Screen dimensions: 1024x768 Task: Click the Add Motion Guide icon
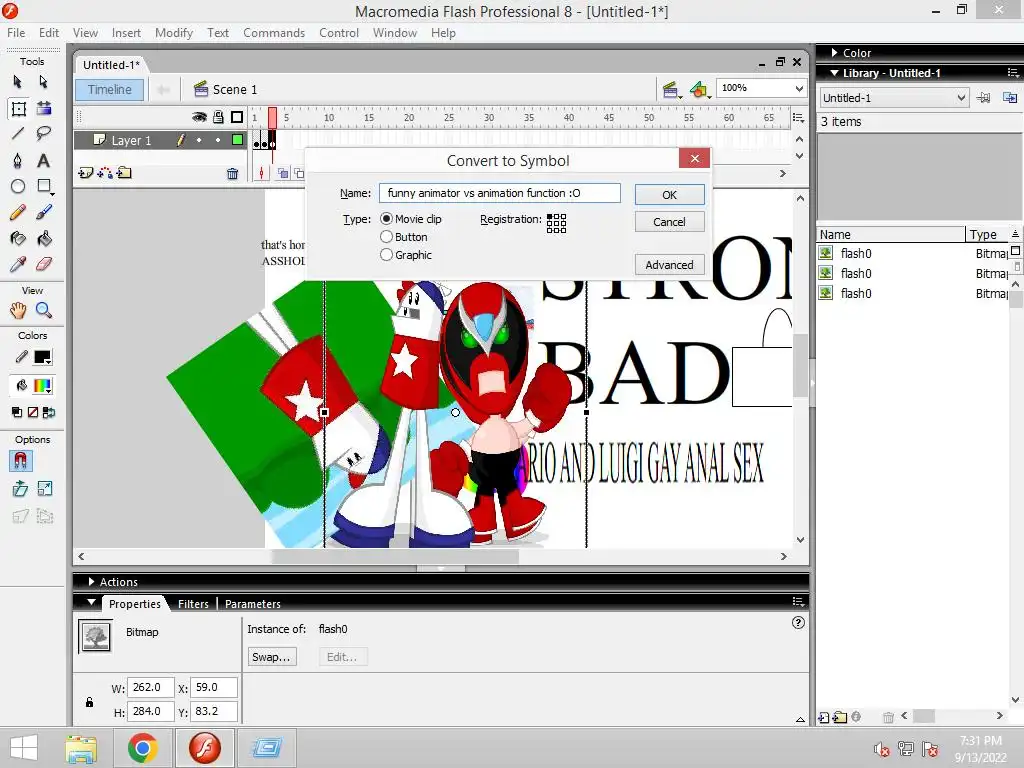pyautogui.click(x=104, y=173)
